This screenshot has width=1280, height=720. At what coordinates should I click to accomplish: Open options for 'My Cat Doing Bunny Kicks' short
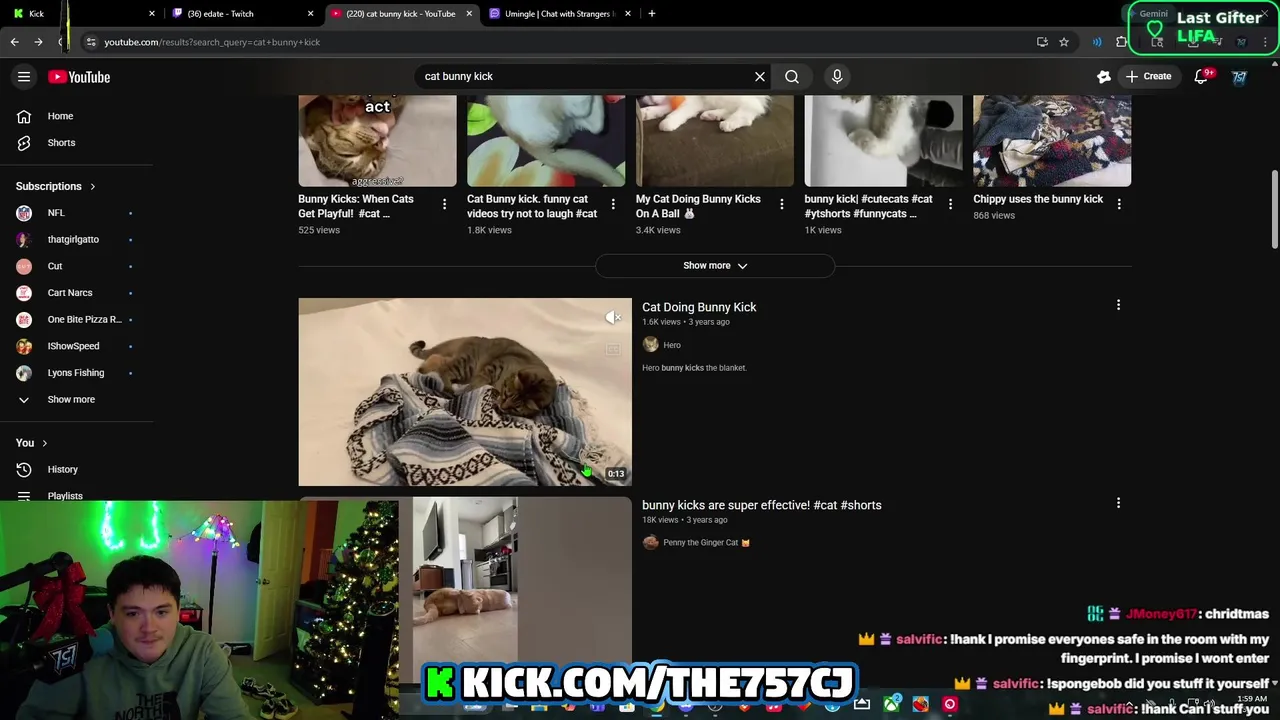point(782,204)
